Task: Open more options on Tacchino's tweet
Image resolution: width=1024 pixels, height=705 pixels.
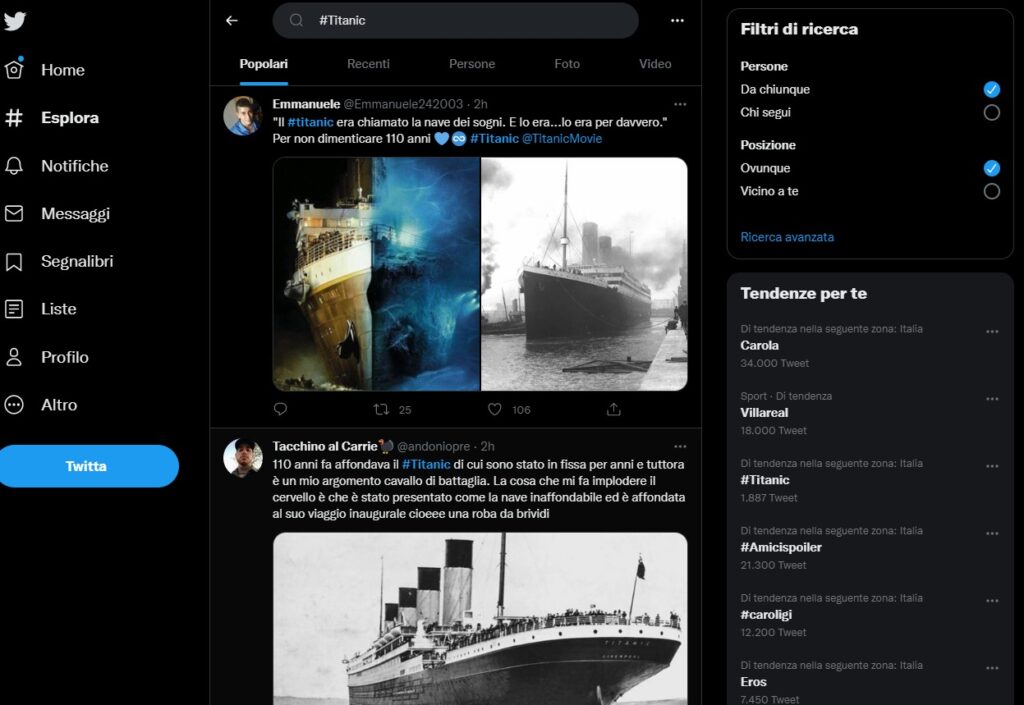Action: tap(680, 446)
